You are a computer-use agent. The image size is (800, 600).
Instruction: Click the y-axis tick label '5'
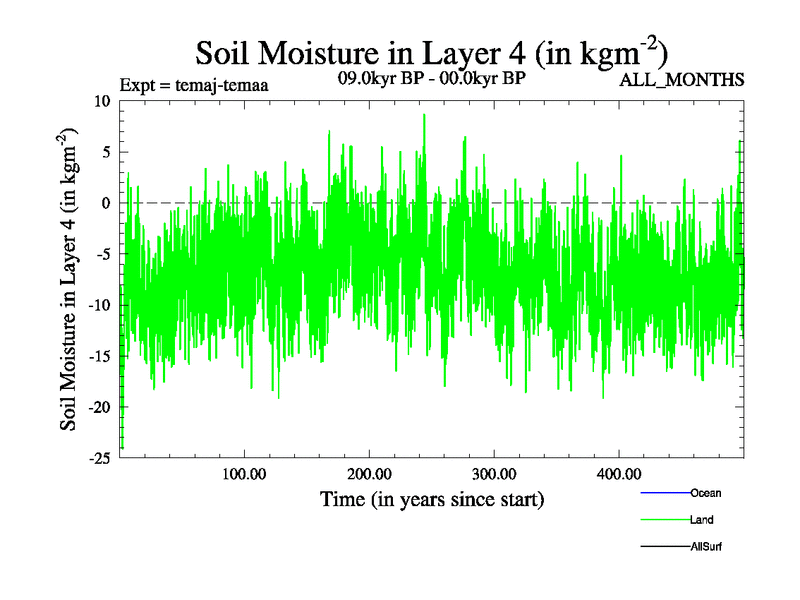coord(107,152)
